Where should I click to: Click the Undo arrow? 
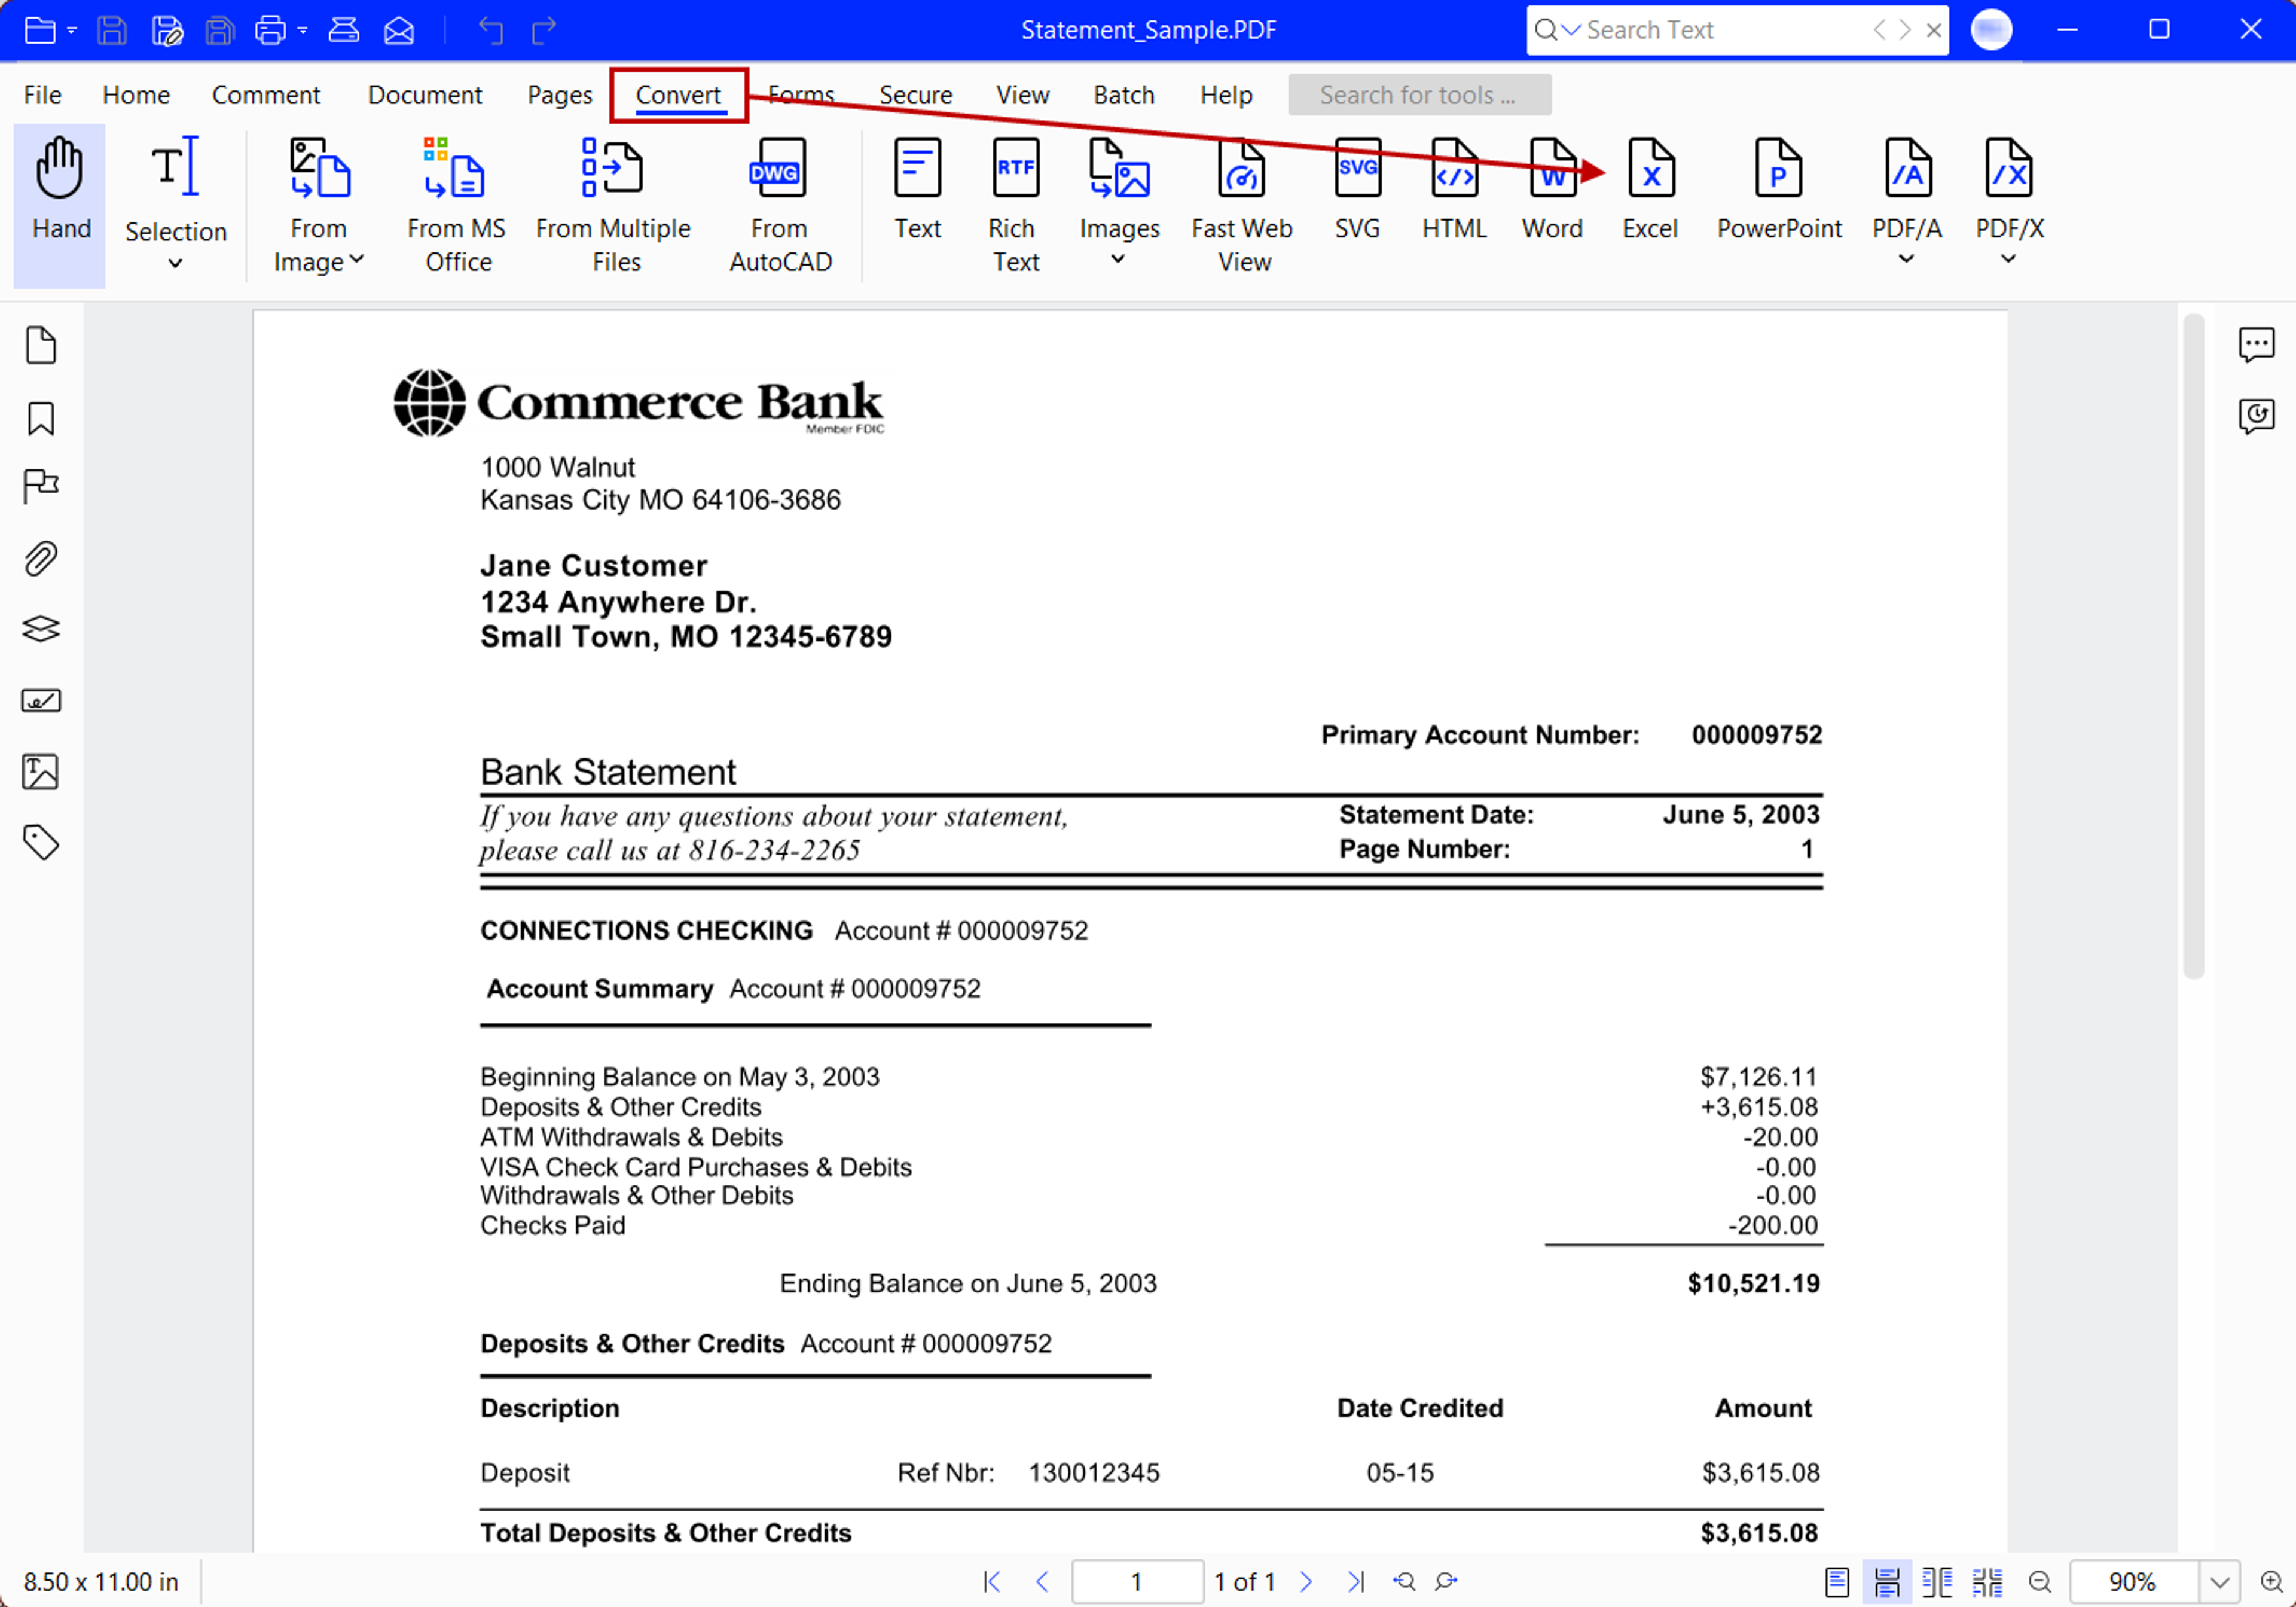(x=490, y=30)
